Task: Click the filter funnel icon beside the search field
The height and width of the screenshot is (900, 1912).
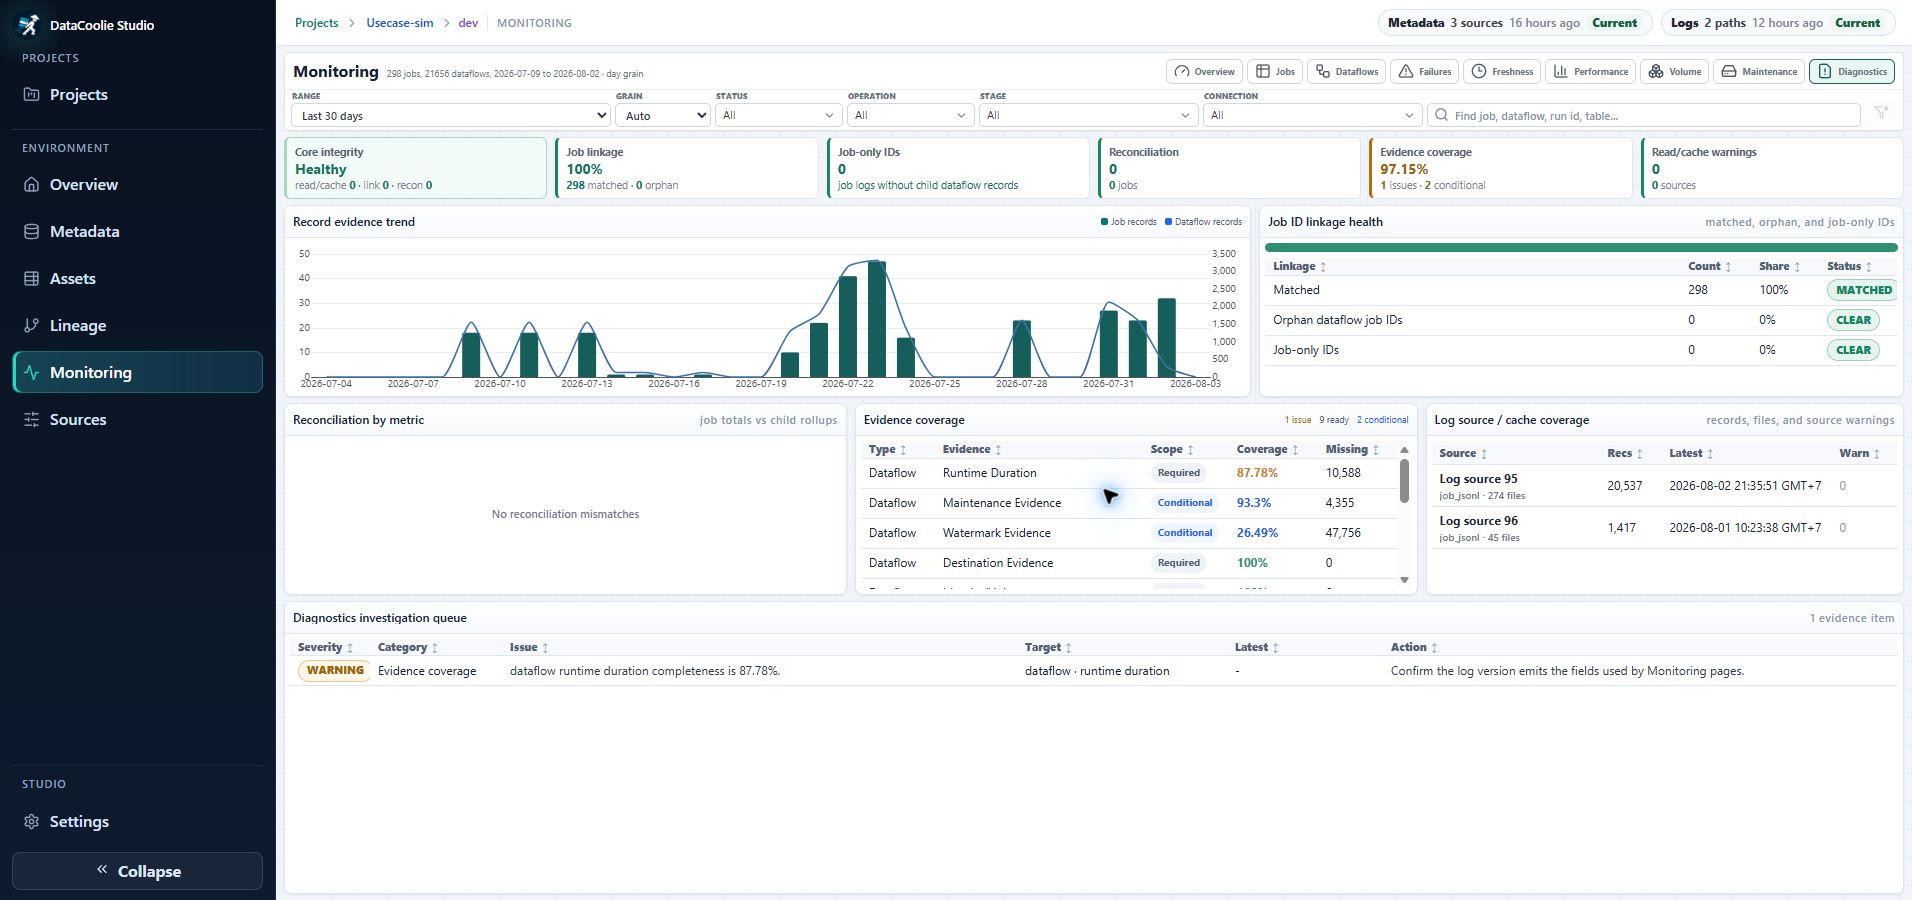Action: 1881,113
